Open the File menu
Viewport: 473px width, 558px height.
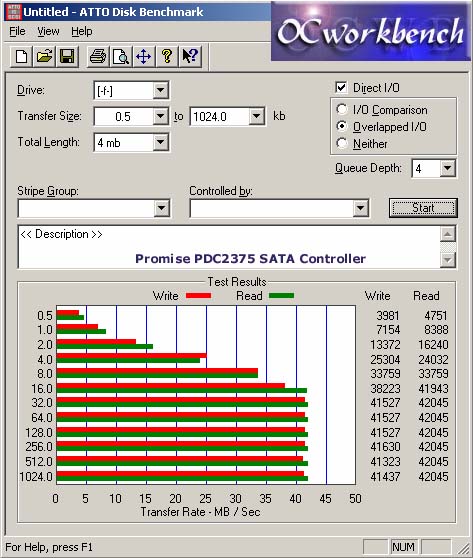point(17,31)
